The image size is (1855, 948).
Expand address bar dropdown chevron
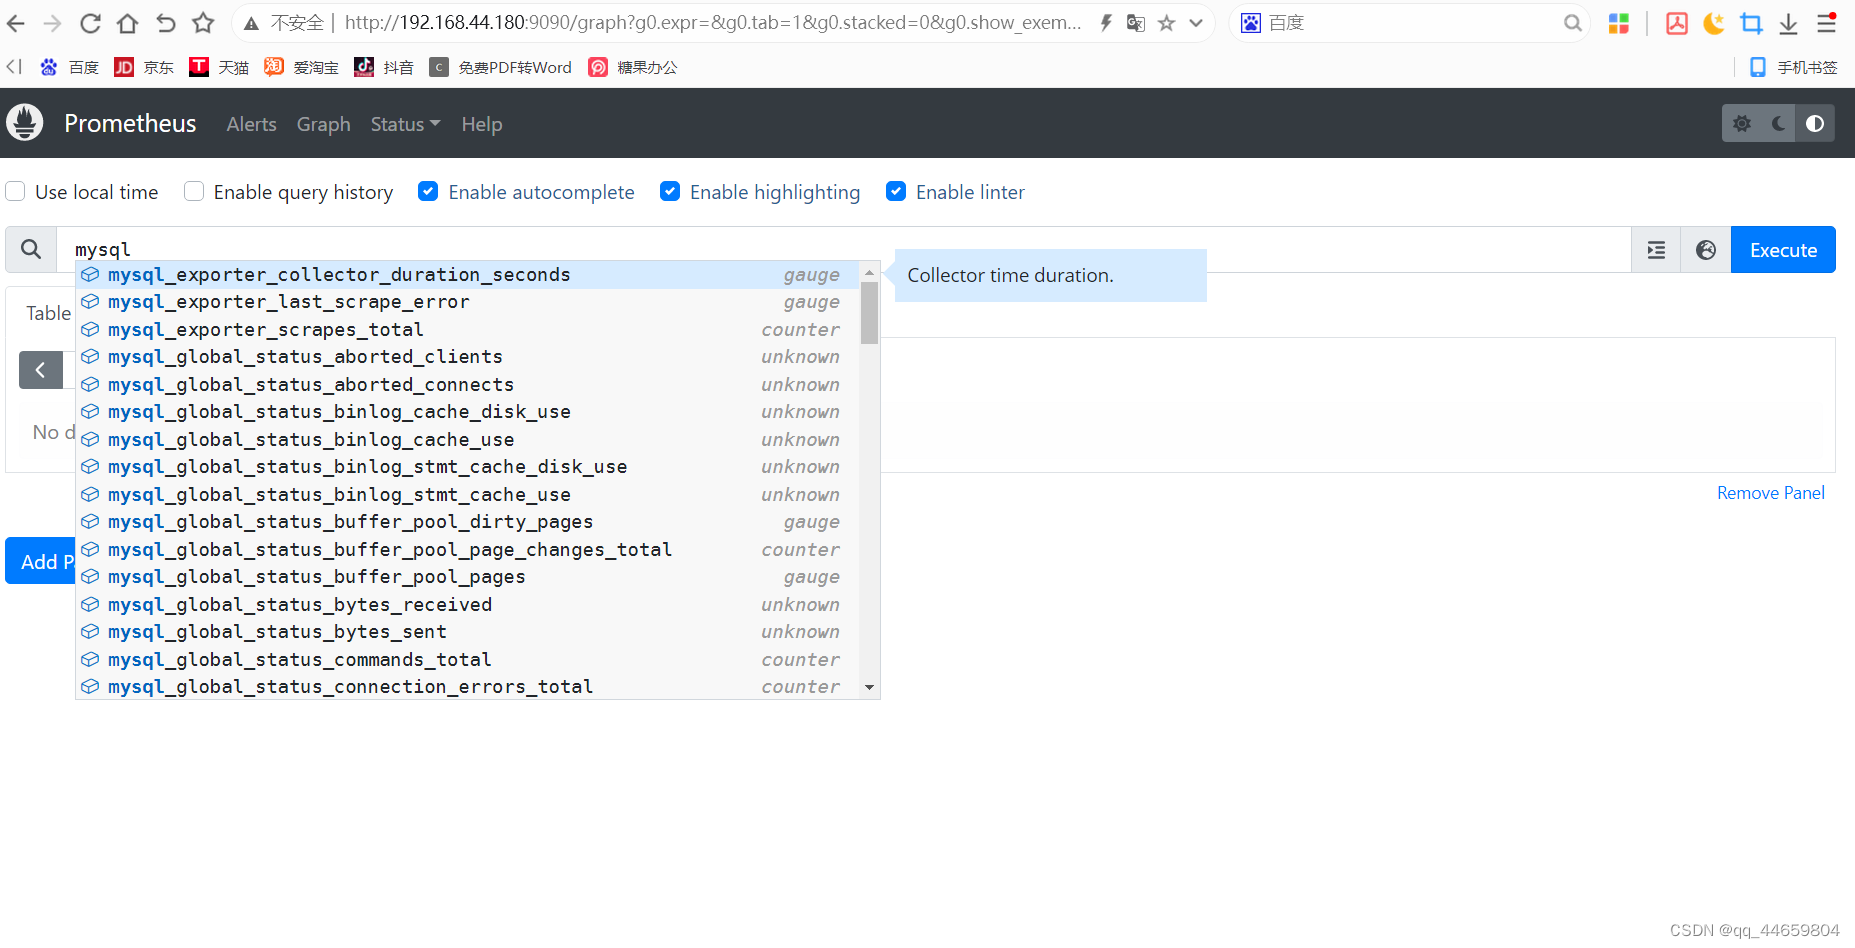tap(1196, 23)
